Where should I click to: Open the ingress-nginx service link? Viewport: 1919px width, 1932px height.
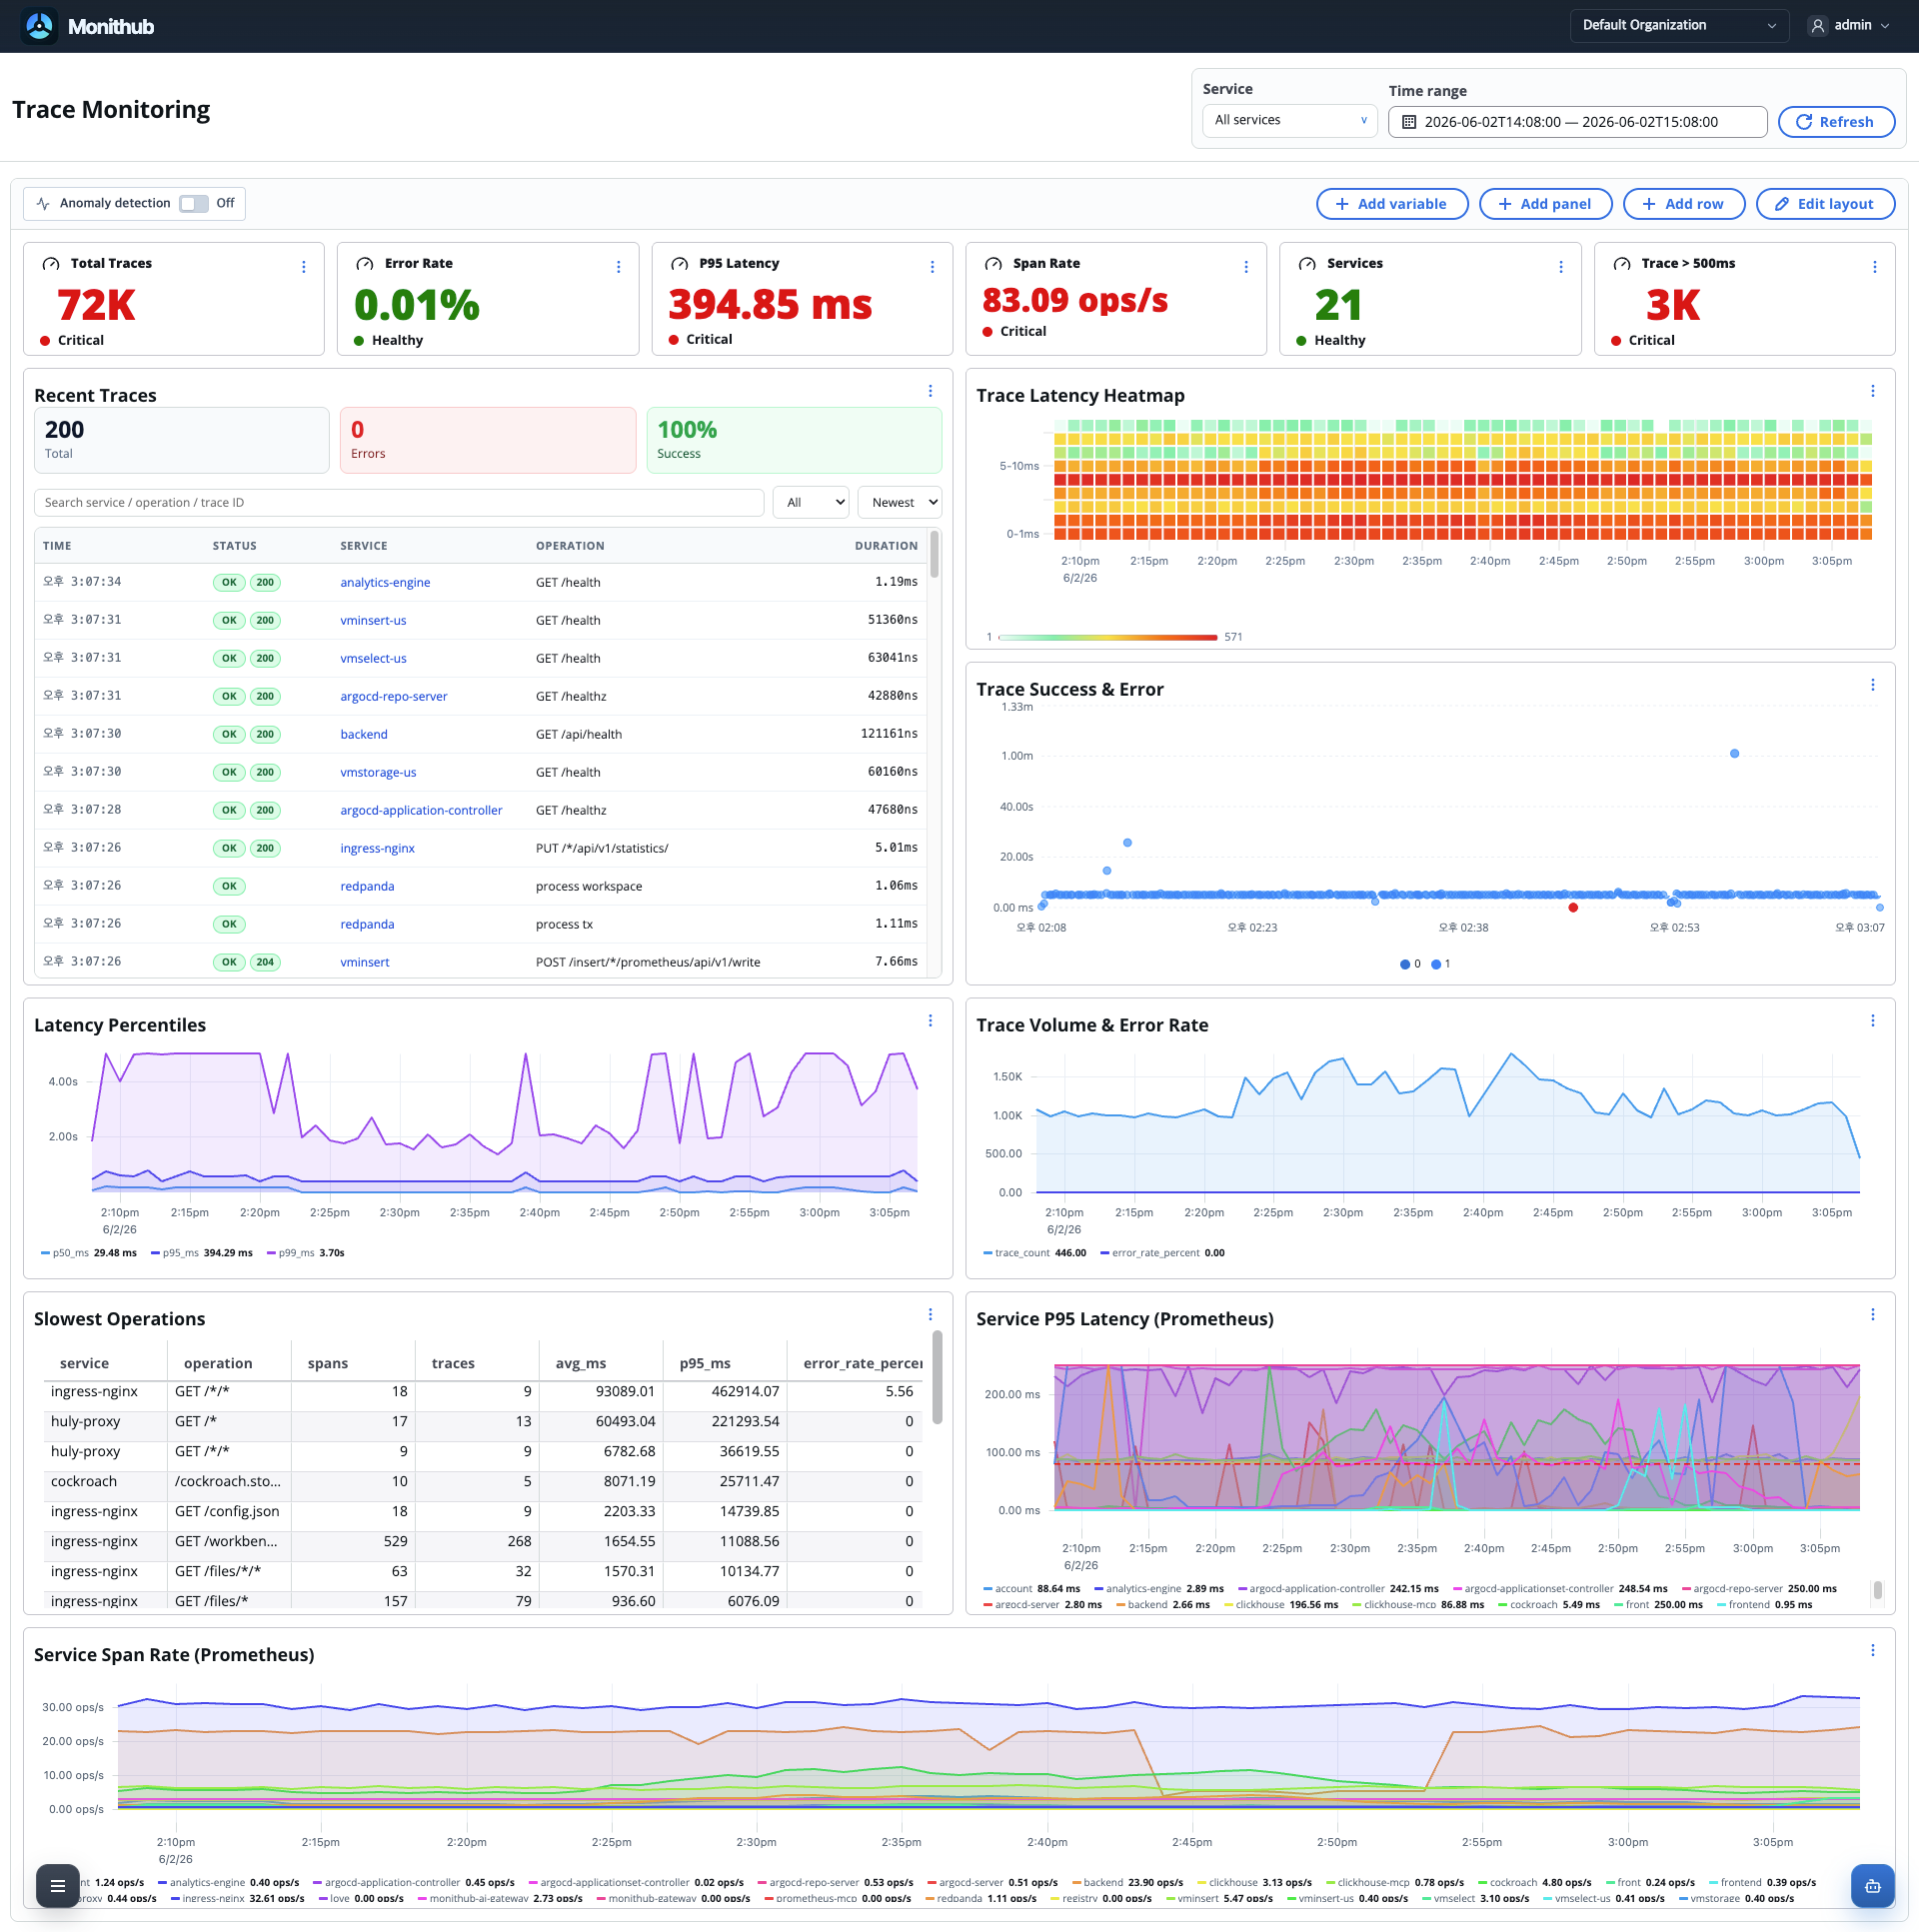click(377, 849)
